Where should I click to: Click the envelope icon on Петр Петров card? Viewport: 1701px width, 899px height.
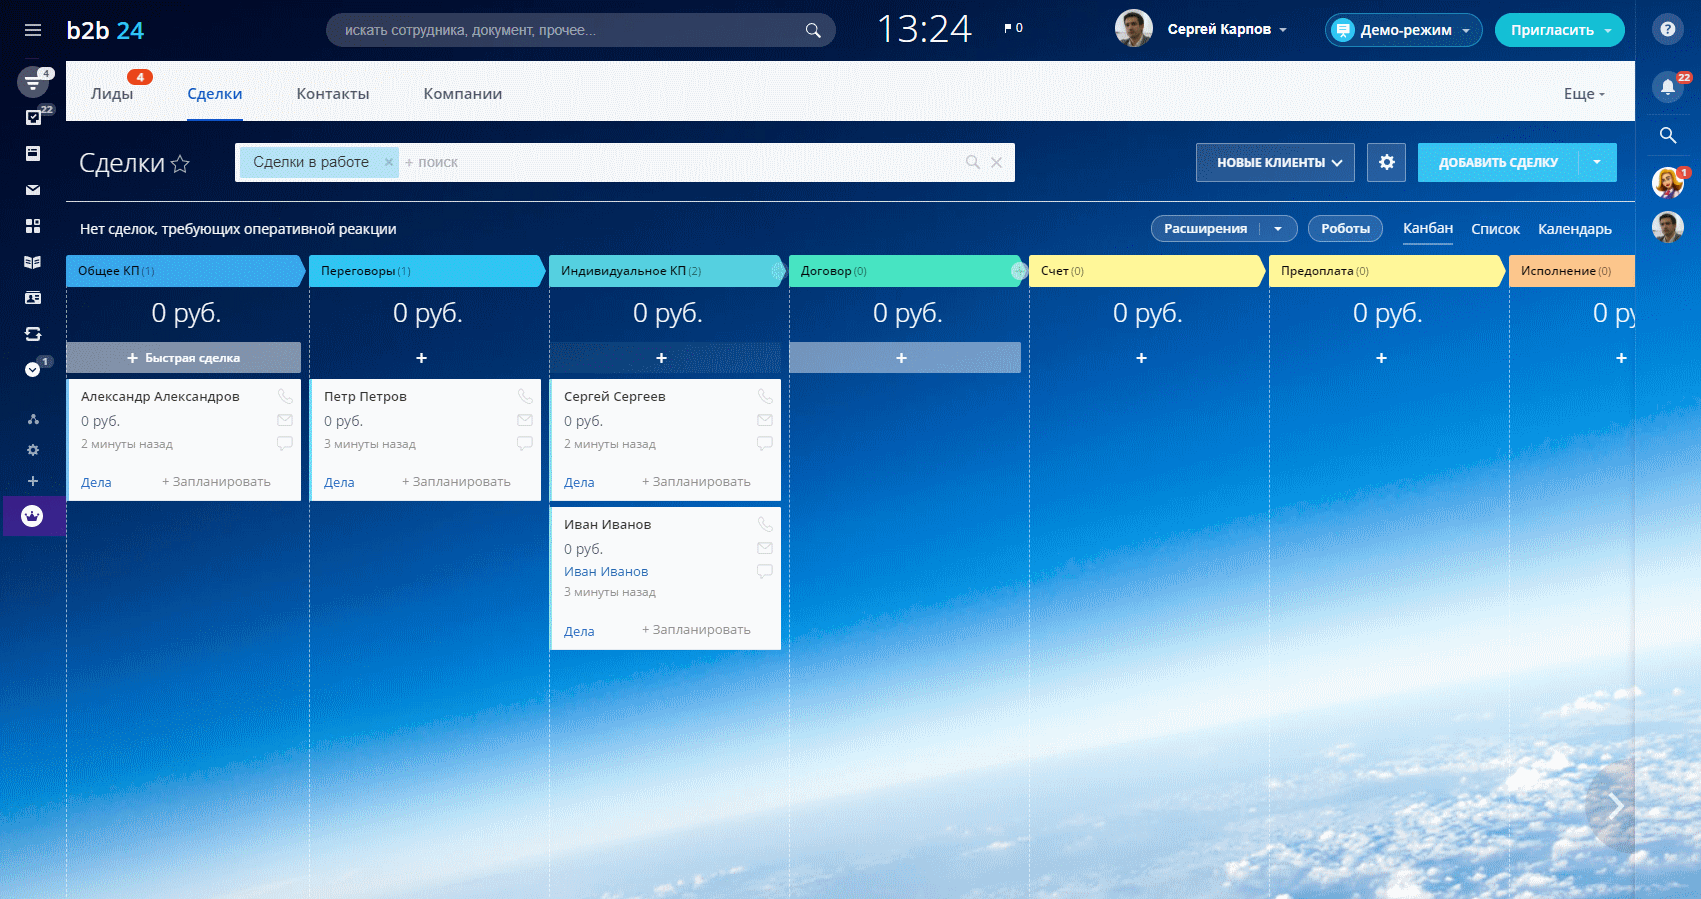525,420
